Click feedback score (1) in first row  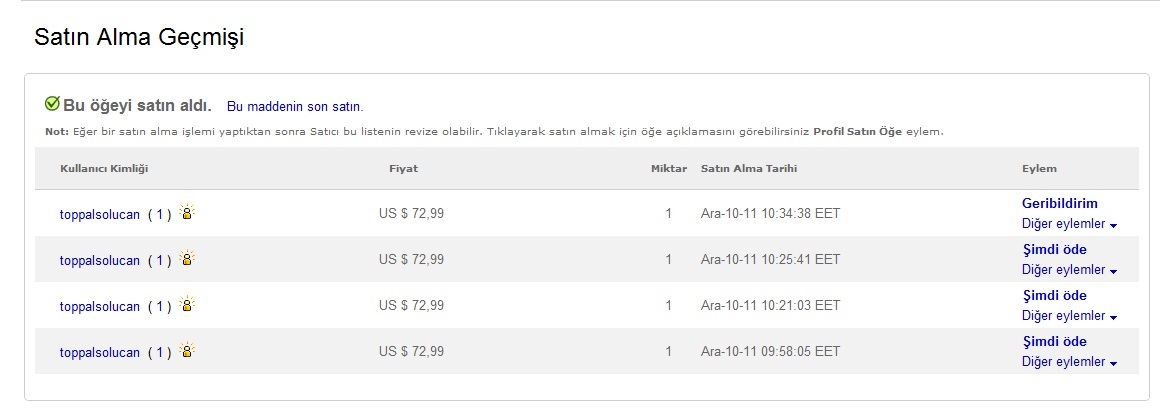tap(159, 215)
